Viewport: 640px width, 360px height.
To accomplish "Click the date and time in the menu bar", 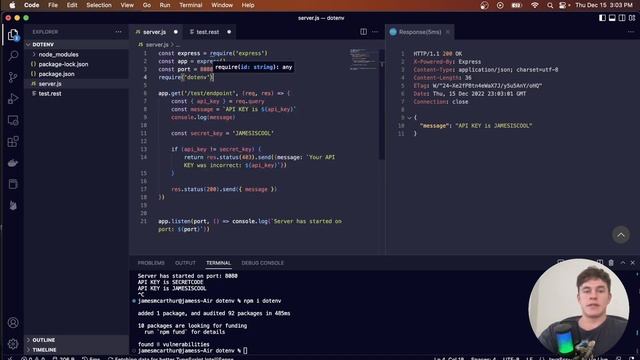I will [x=604, y=5].
